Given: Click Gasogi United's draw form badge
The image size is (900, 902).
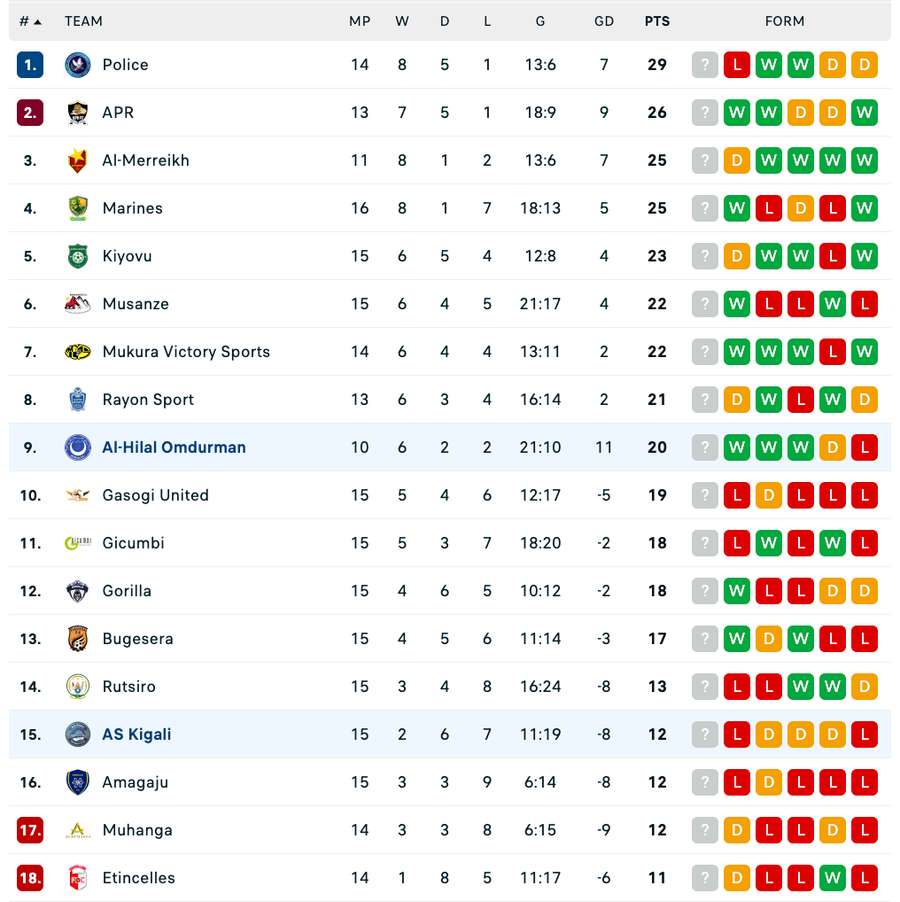Looking at the screenshot, I should pos(768,495).
